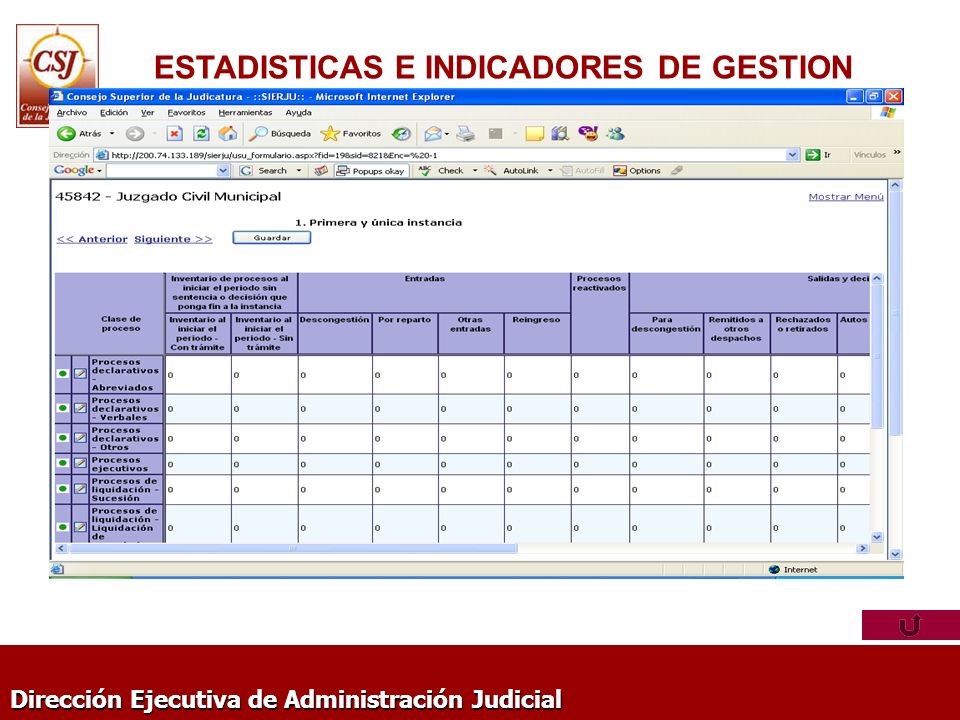The width and height of the screenshot is (960, 720).
Task: Edit the Procesos ejecutivos row pencil
Action: pos(80,463)
